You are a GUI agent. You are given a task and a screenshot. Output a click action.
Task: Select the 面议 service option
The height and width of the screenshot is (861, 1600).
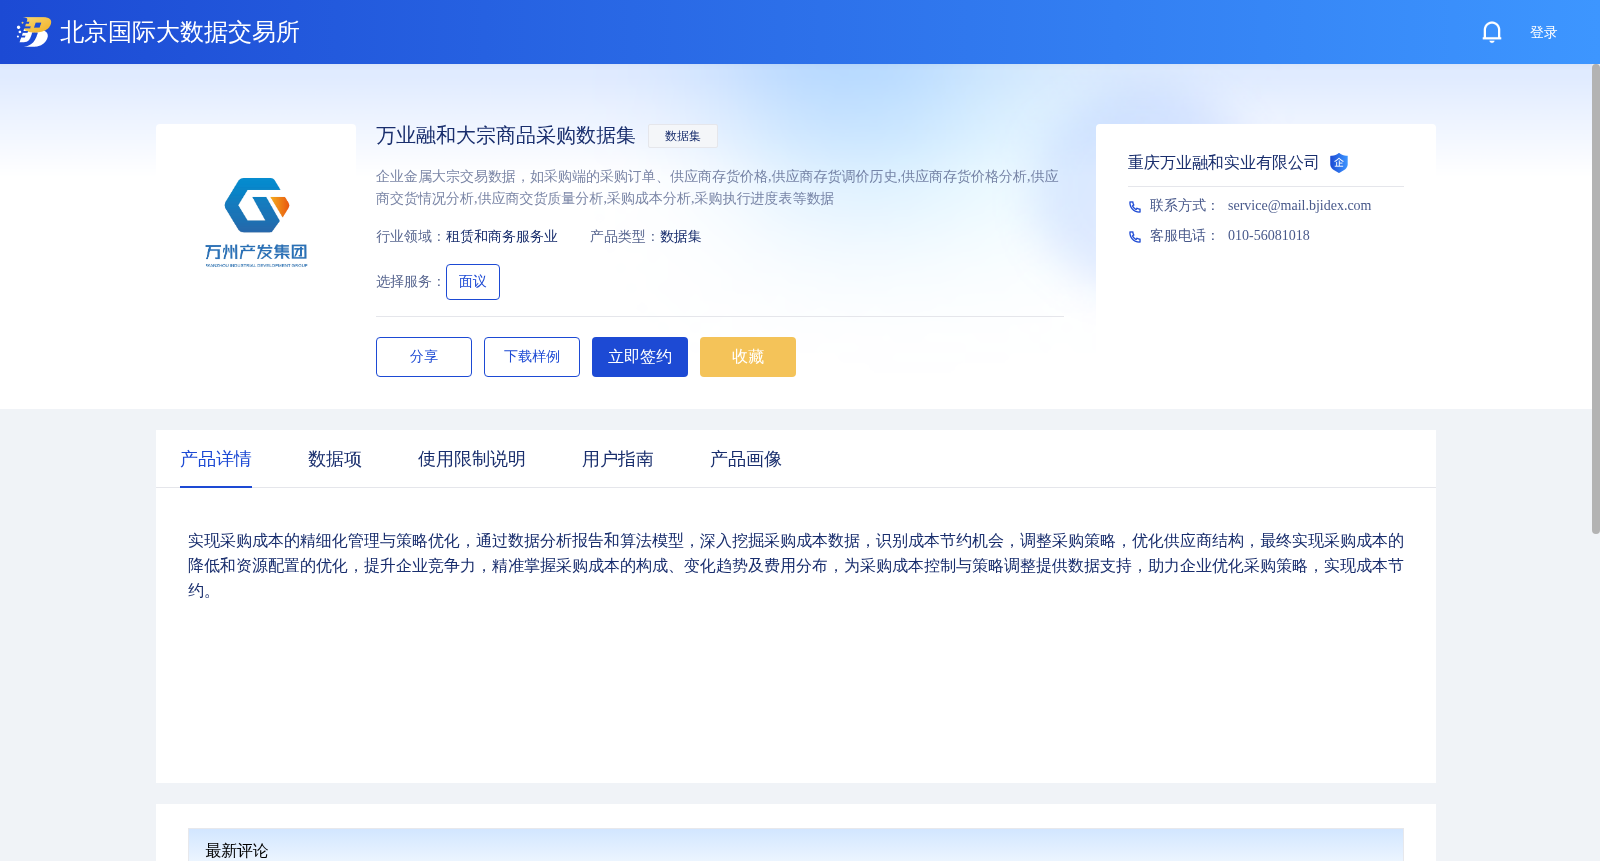[473, 282]
